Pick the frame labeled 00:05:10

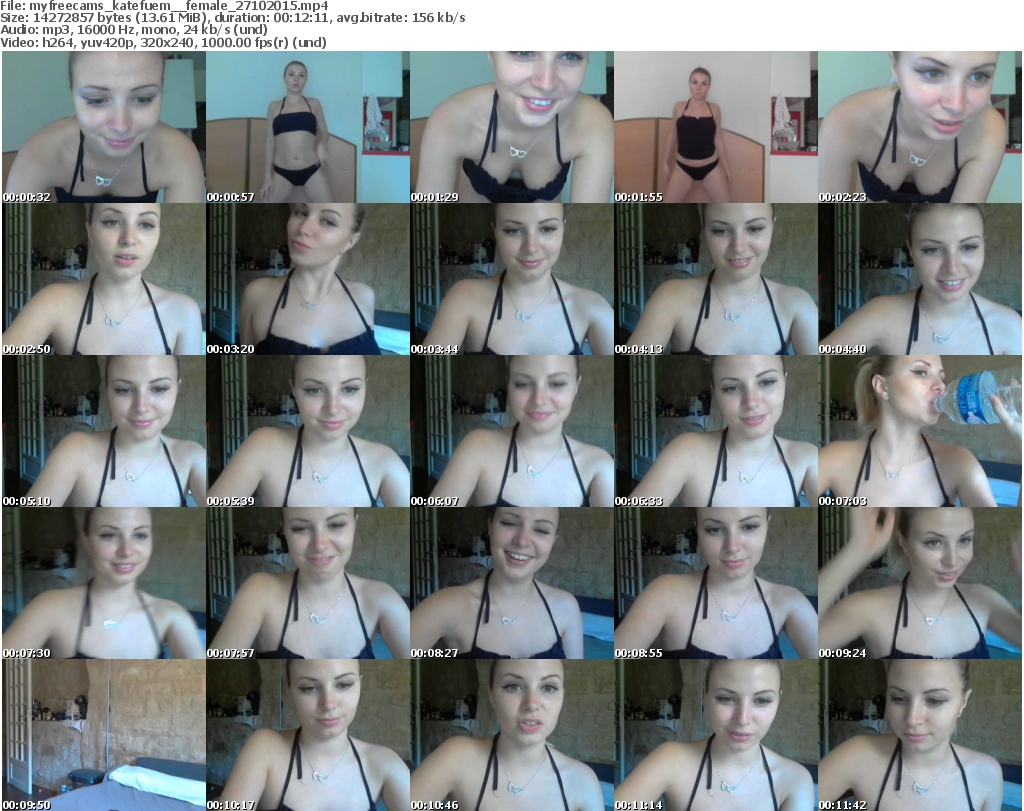click(x=104, y=431)
